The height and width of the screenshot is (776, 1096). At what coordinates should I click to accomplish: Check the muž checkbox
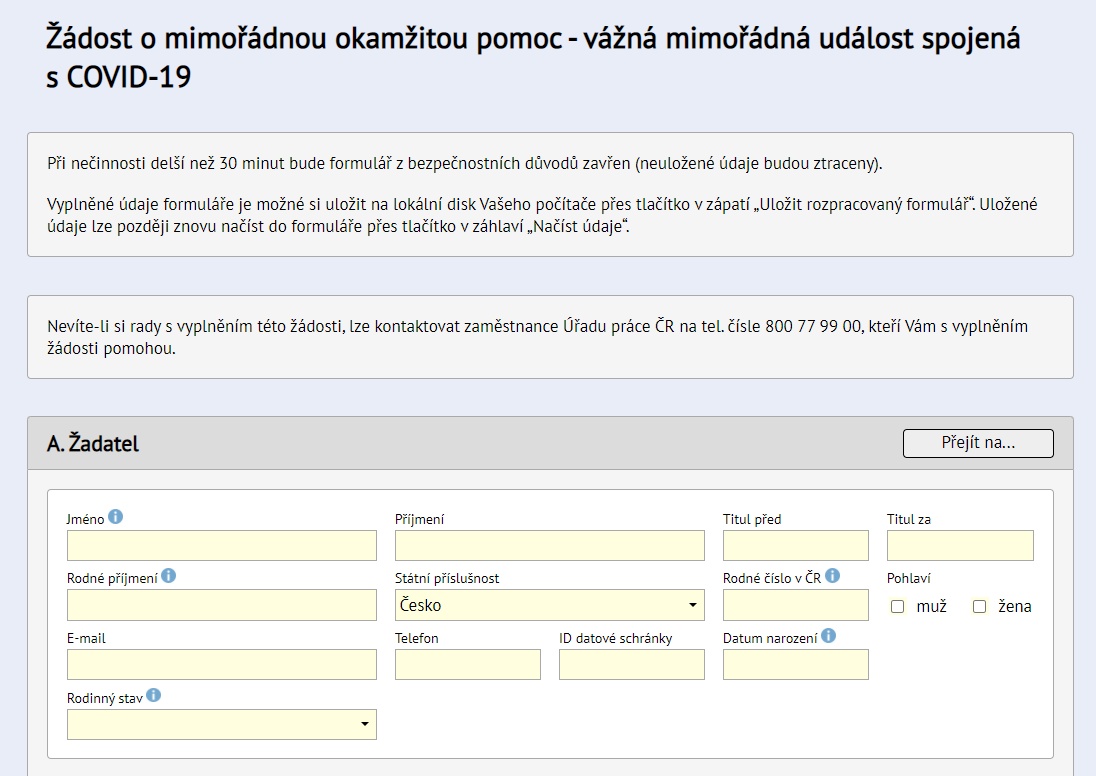[897, 606]
